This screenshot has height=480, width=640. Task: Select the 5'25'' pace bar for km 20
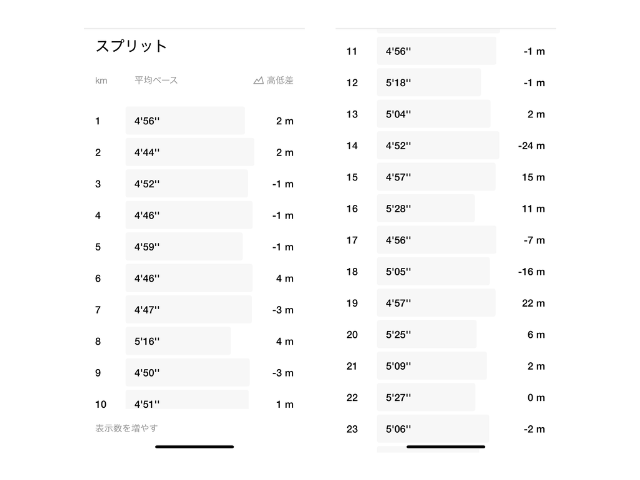[x=427, y=334]
